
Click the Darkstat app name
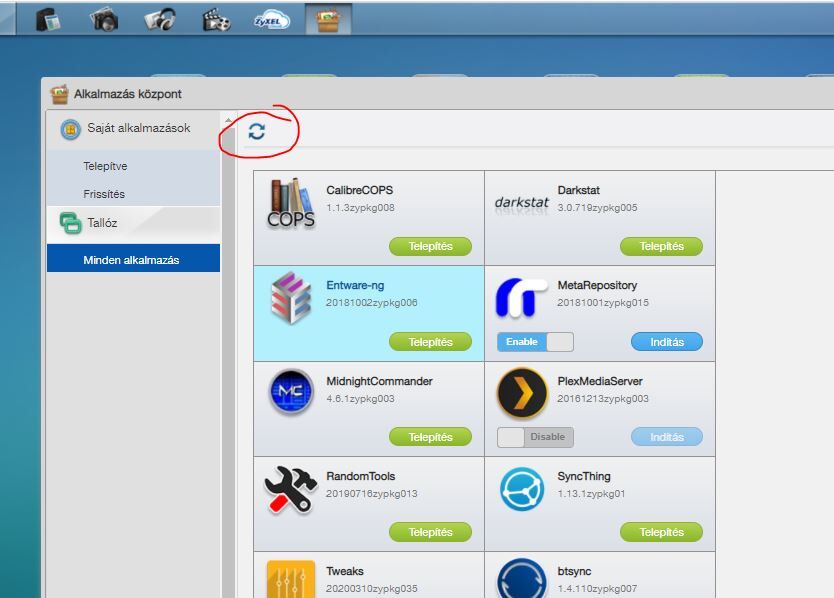click(x=579, y=190)
